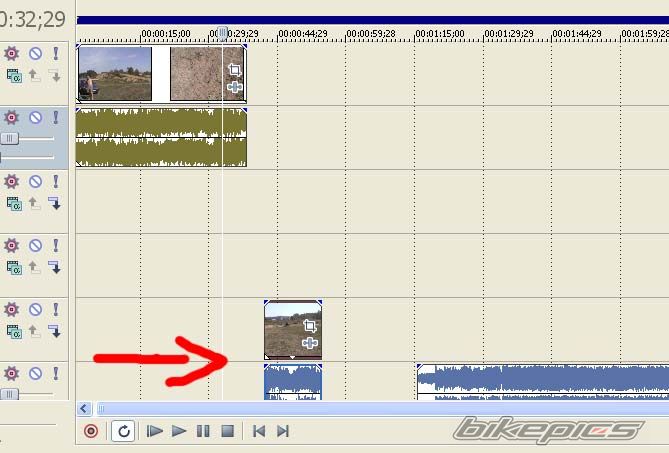Toggle Loop Playback in the transport bar

pyautogui.click(x=122, y=431)
